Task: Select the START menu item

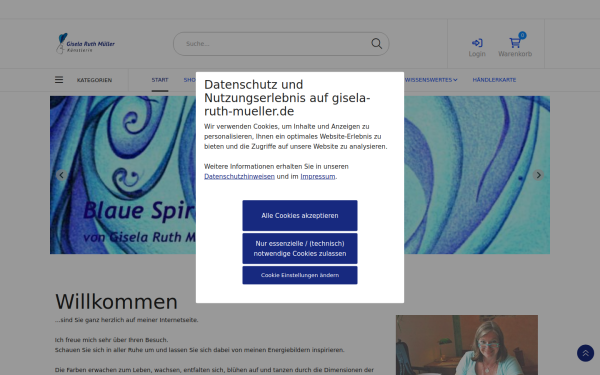Action: click(x=160, y=80)
